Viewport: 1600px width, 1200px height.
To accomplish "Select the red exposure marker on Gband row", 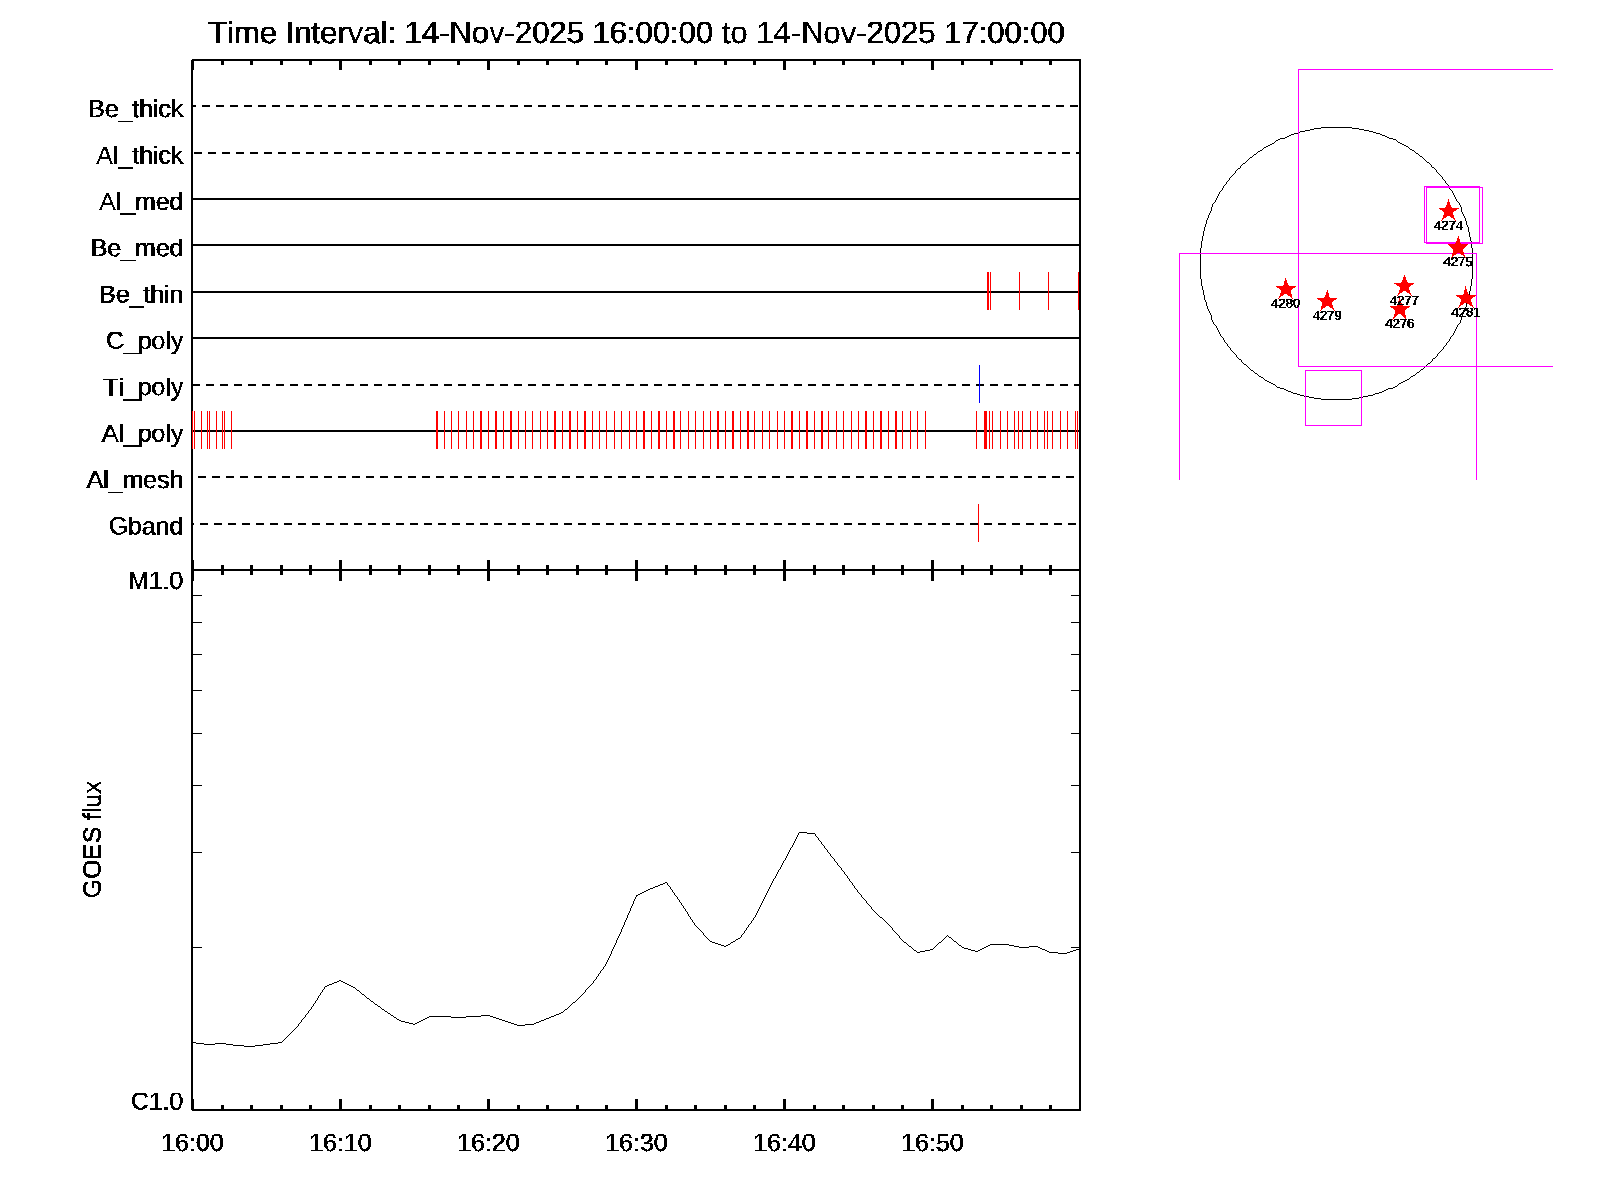I will click(978, 523).
